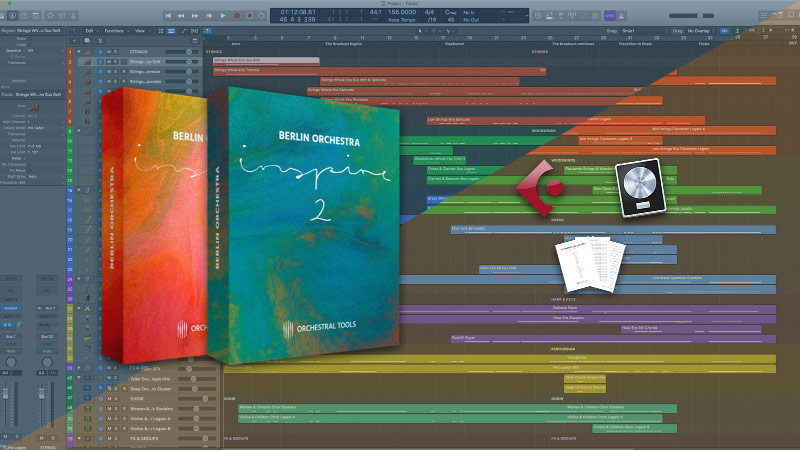Open the pointer tool menu

[x=421, y=31]
